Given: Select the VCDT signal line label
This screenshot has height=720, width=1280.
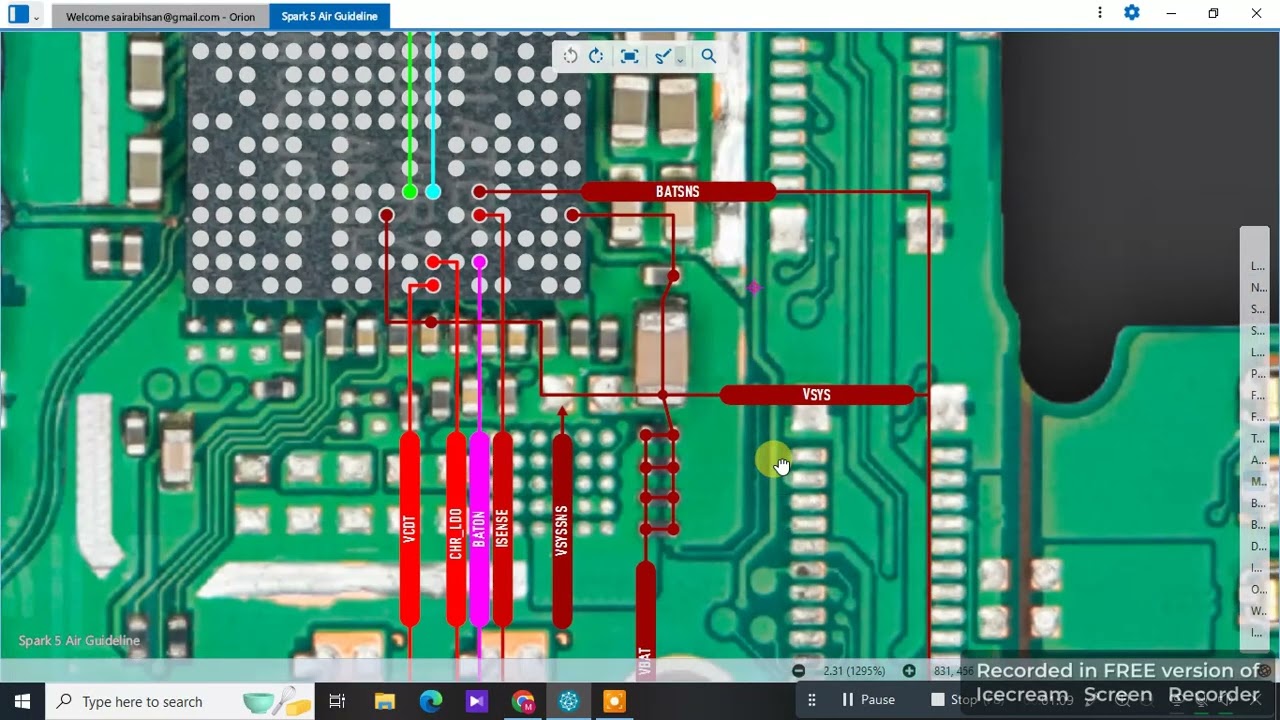Looking at the screenshot, I should [409, 530].
